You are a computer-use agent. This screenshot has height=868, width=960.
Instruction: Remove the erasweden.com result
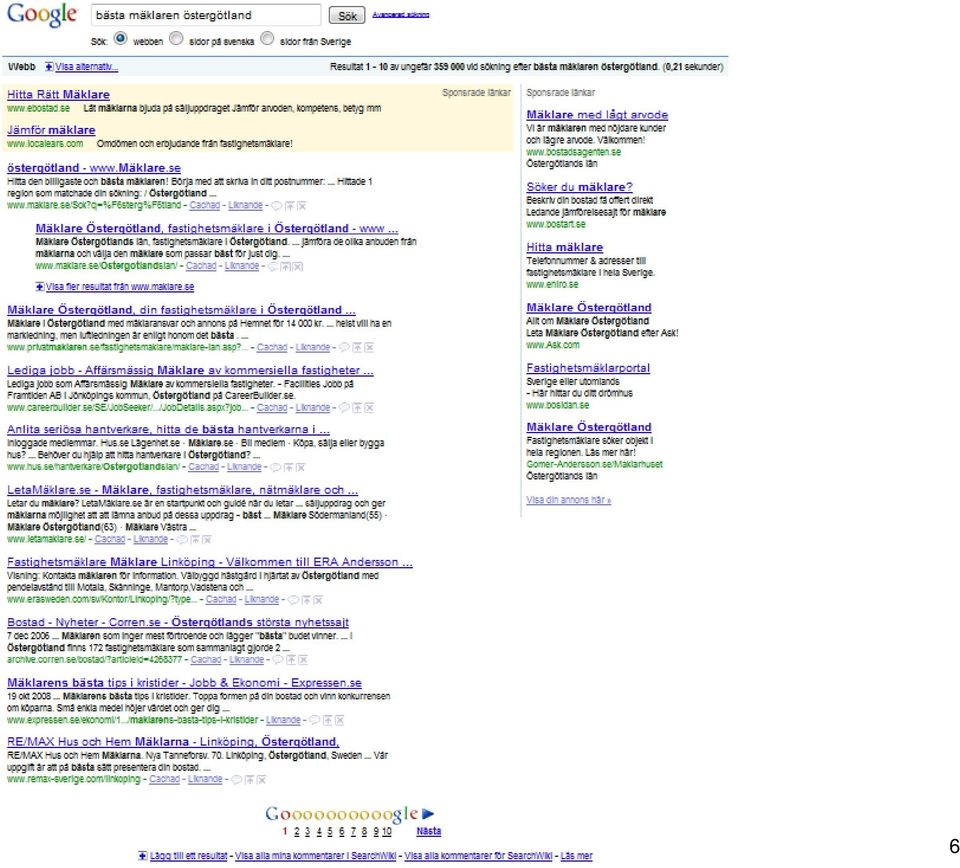click(x=318, y=600)
